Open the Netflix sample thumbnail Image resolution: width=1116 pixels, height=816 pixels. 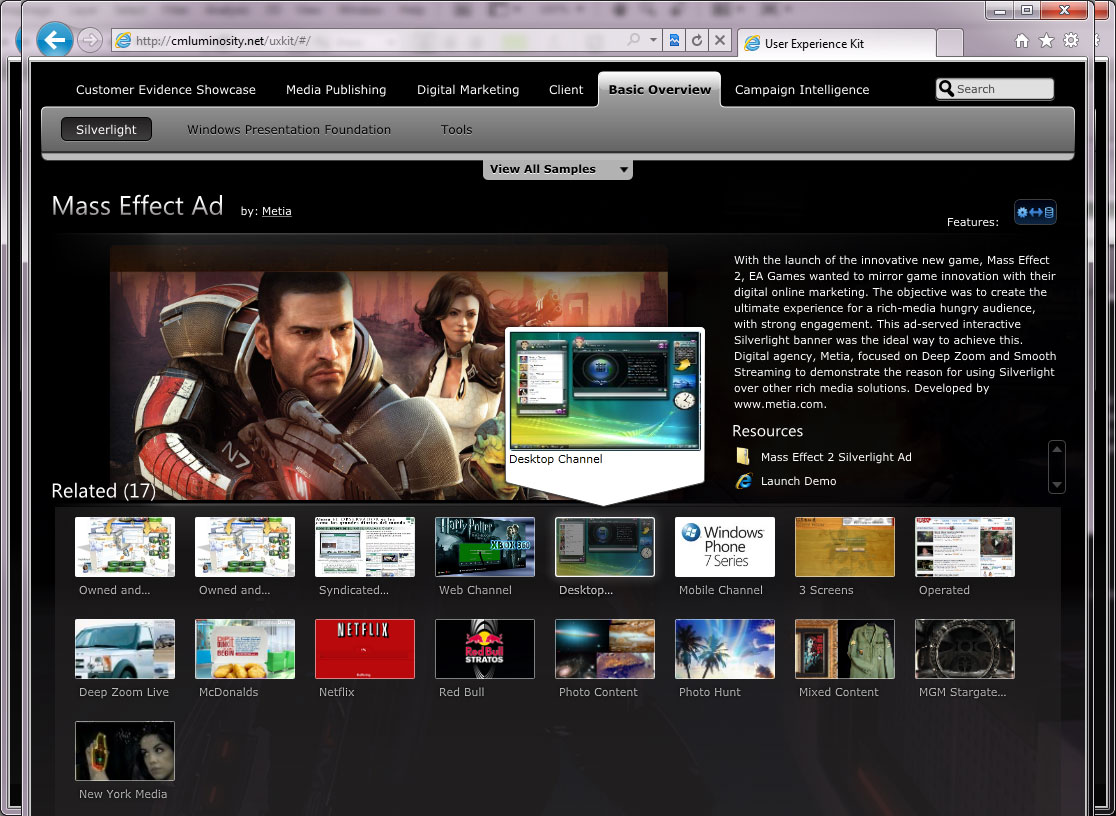coord(364,649)
